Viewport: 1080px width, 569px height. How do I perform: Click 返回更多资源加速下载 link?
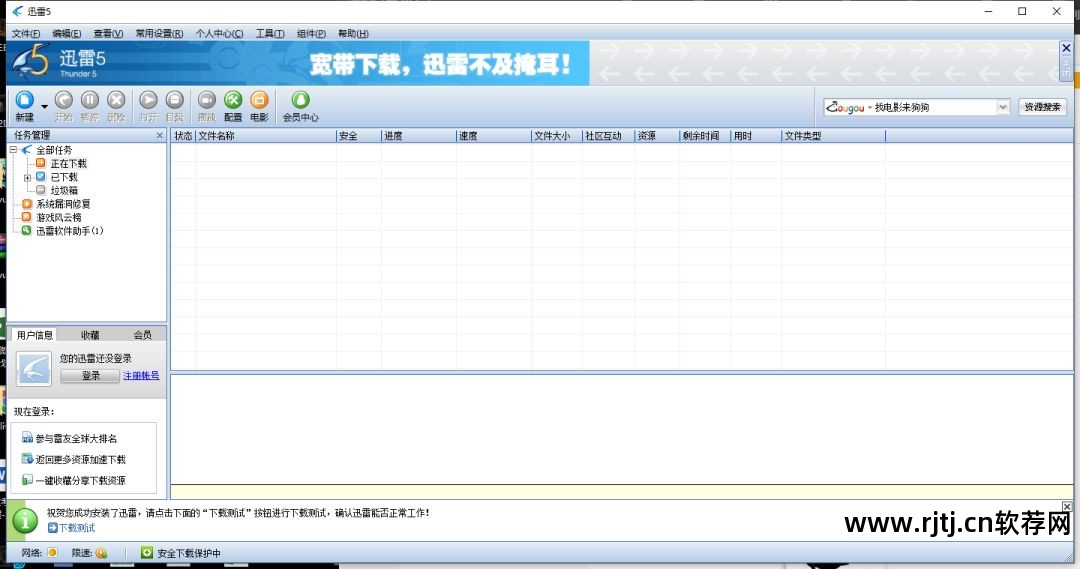[81, 459]
